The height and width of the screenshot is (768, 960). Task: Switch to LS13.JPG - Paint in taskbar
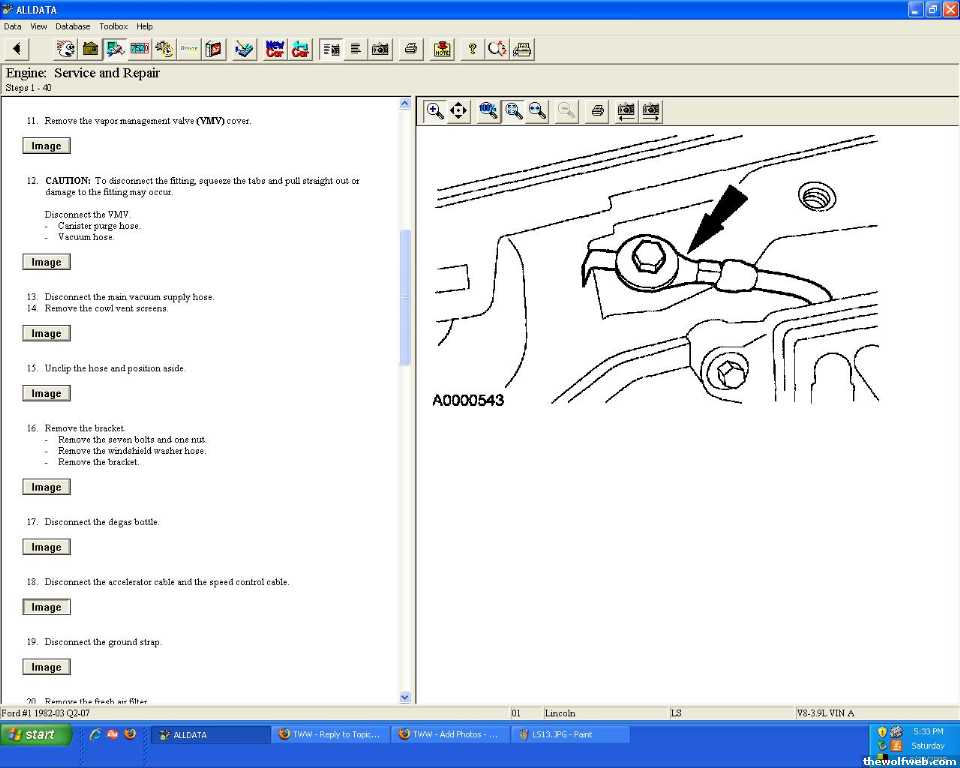pyautogui.click(x=570, y=734)
